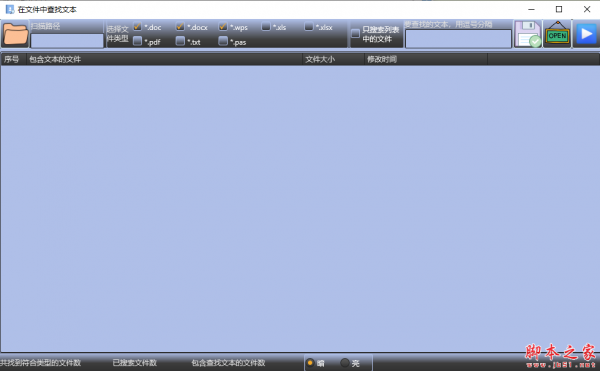Maximize the 在文件中查找文本 window

click(x=559, y=9)
